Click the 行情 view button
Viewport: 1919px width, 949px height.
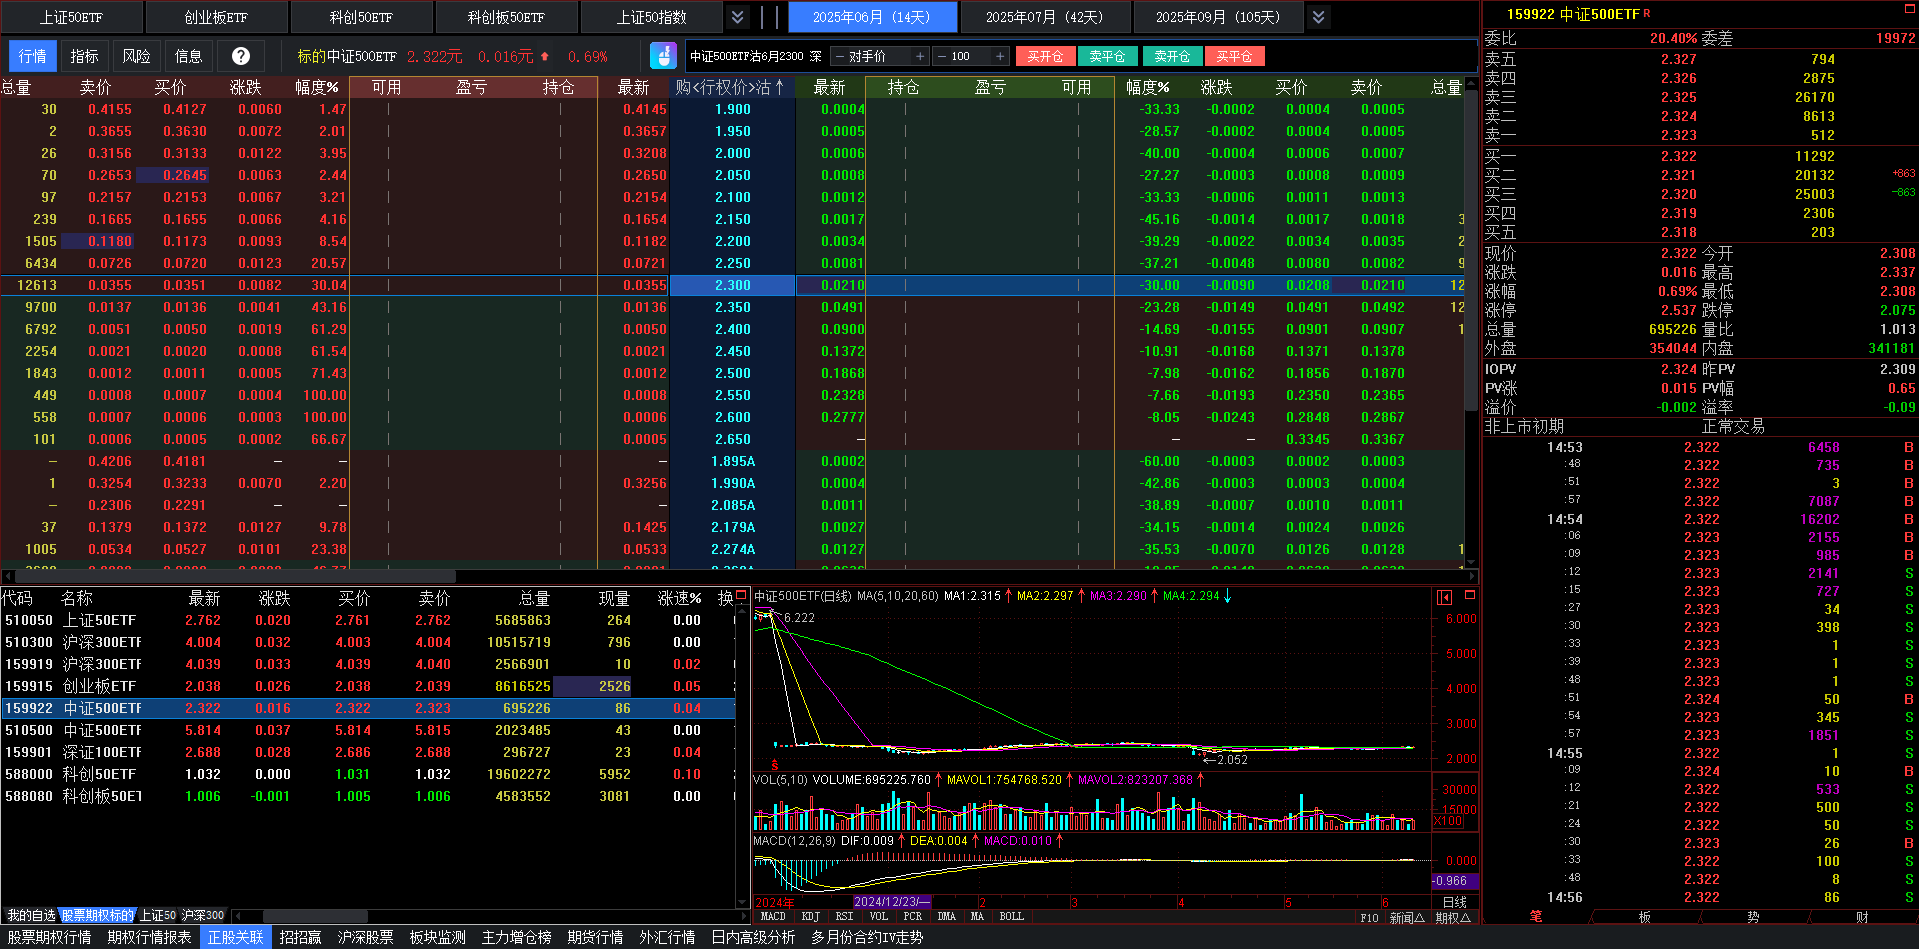tap(33, 57)
